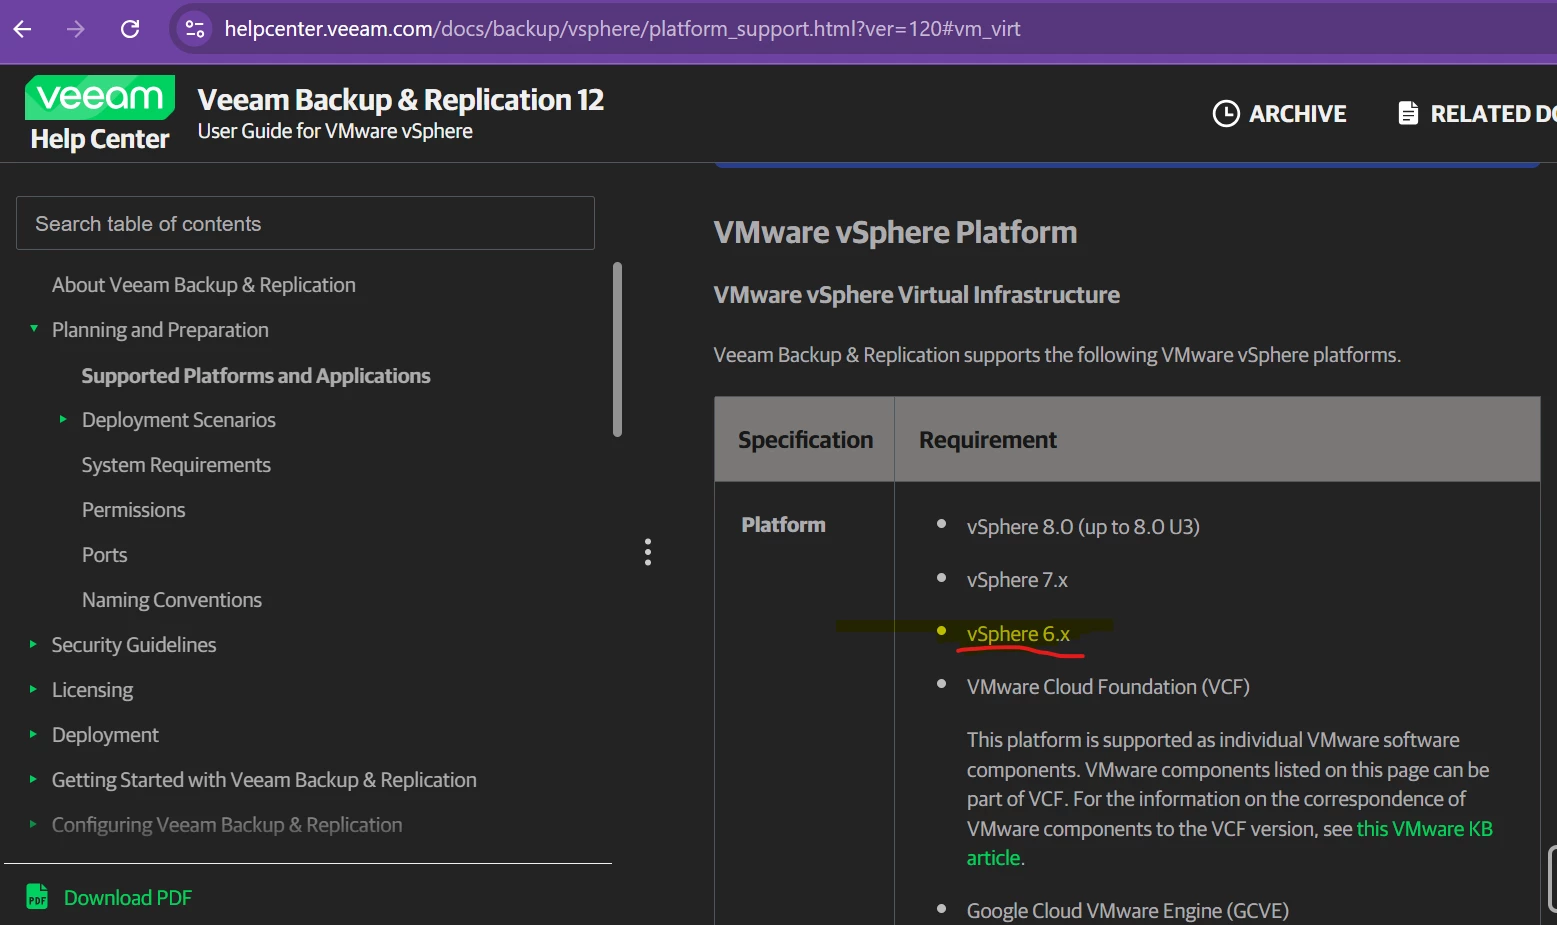Click Download PDF link
Viewport: 1557px width, 925px height.
point(128,898)
